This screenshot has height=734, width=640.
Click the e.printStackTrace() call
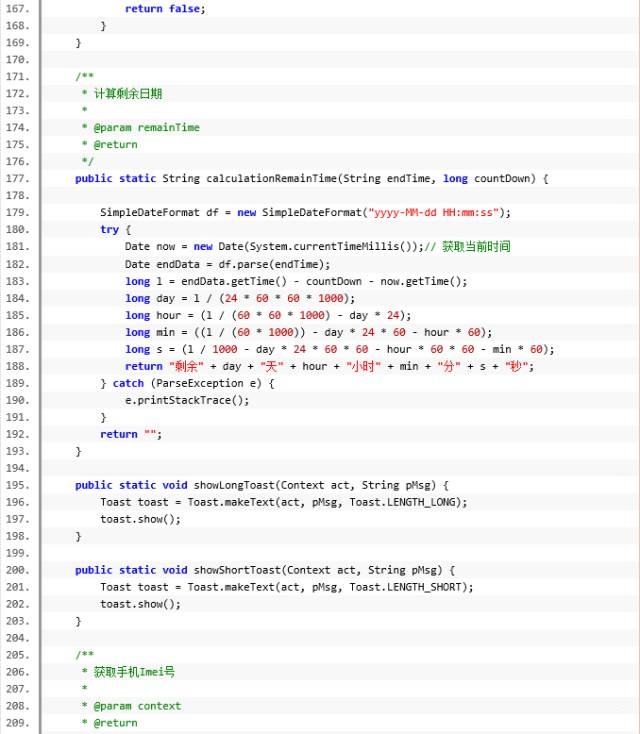click(x=186, y=400)
